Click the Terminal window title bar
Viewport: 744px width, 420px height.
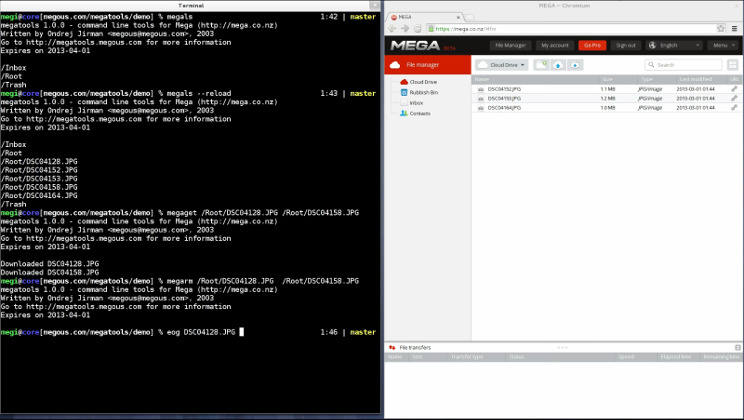click(190, 5)
